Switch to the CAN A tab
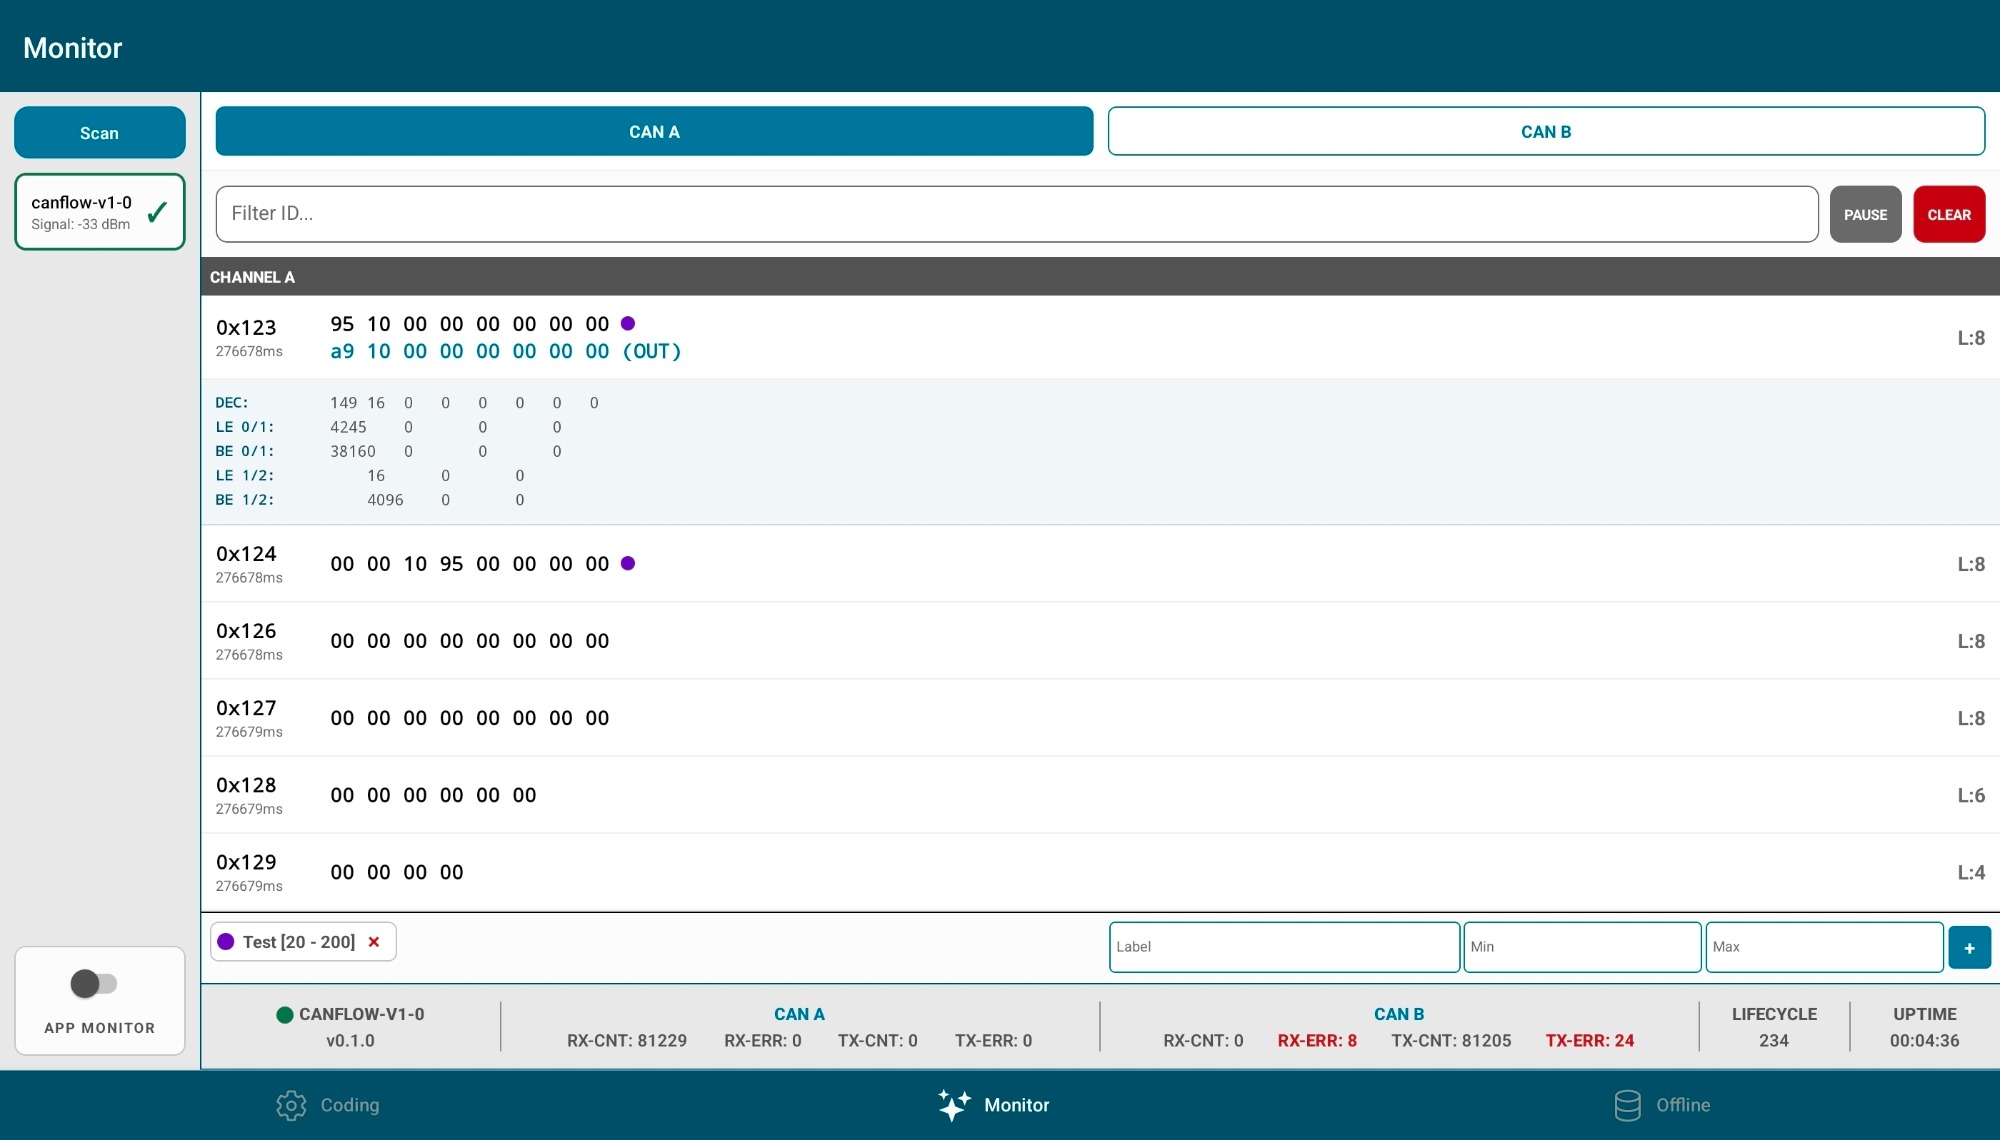This screenshot has height=1140, width=2000. click(654, 132)
